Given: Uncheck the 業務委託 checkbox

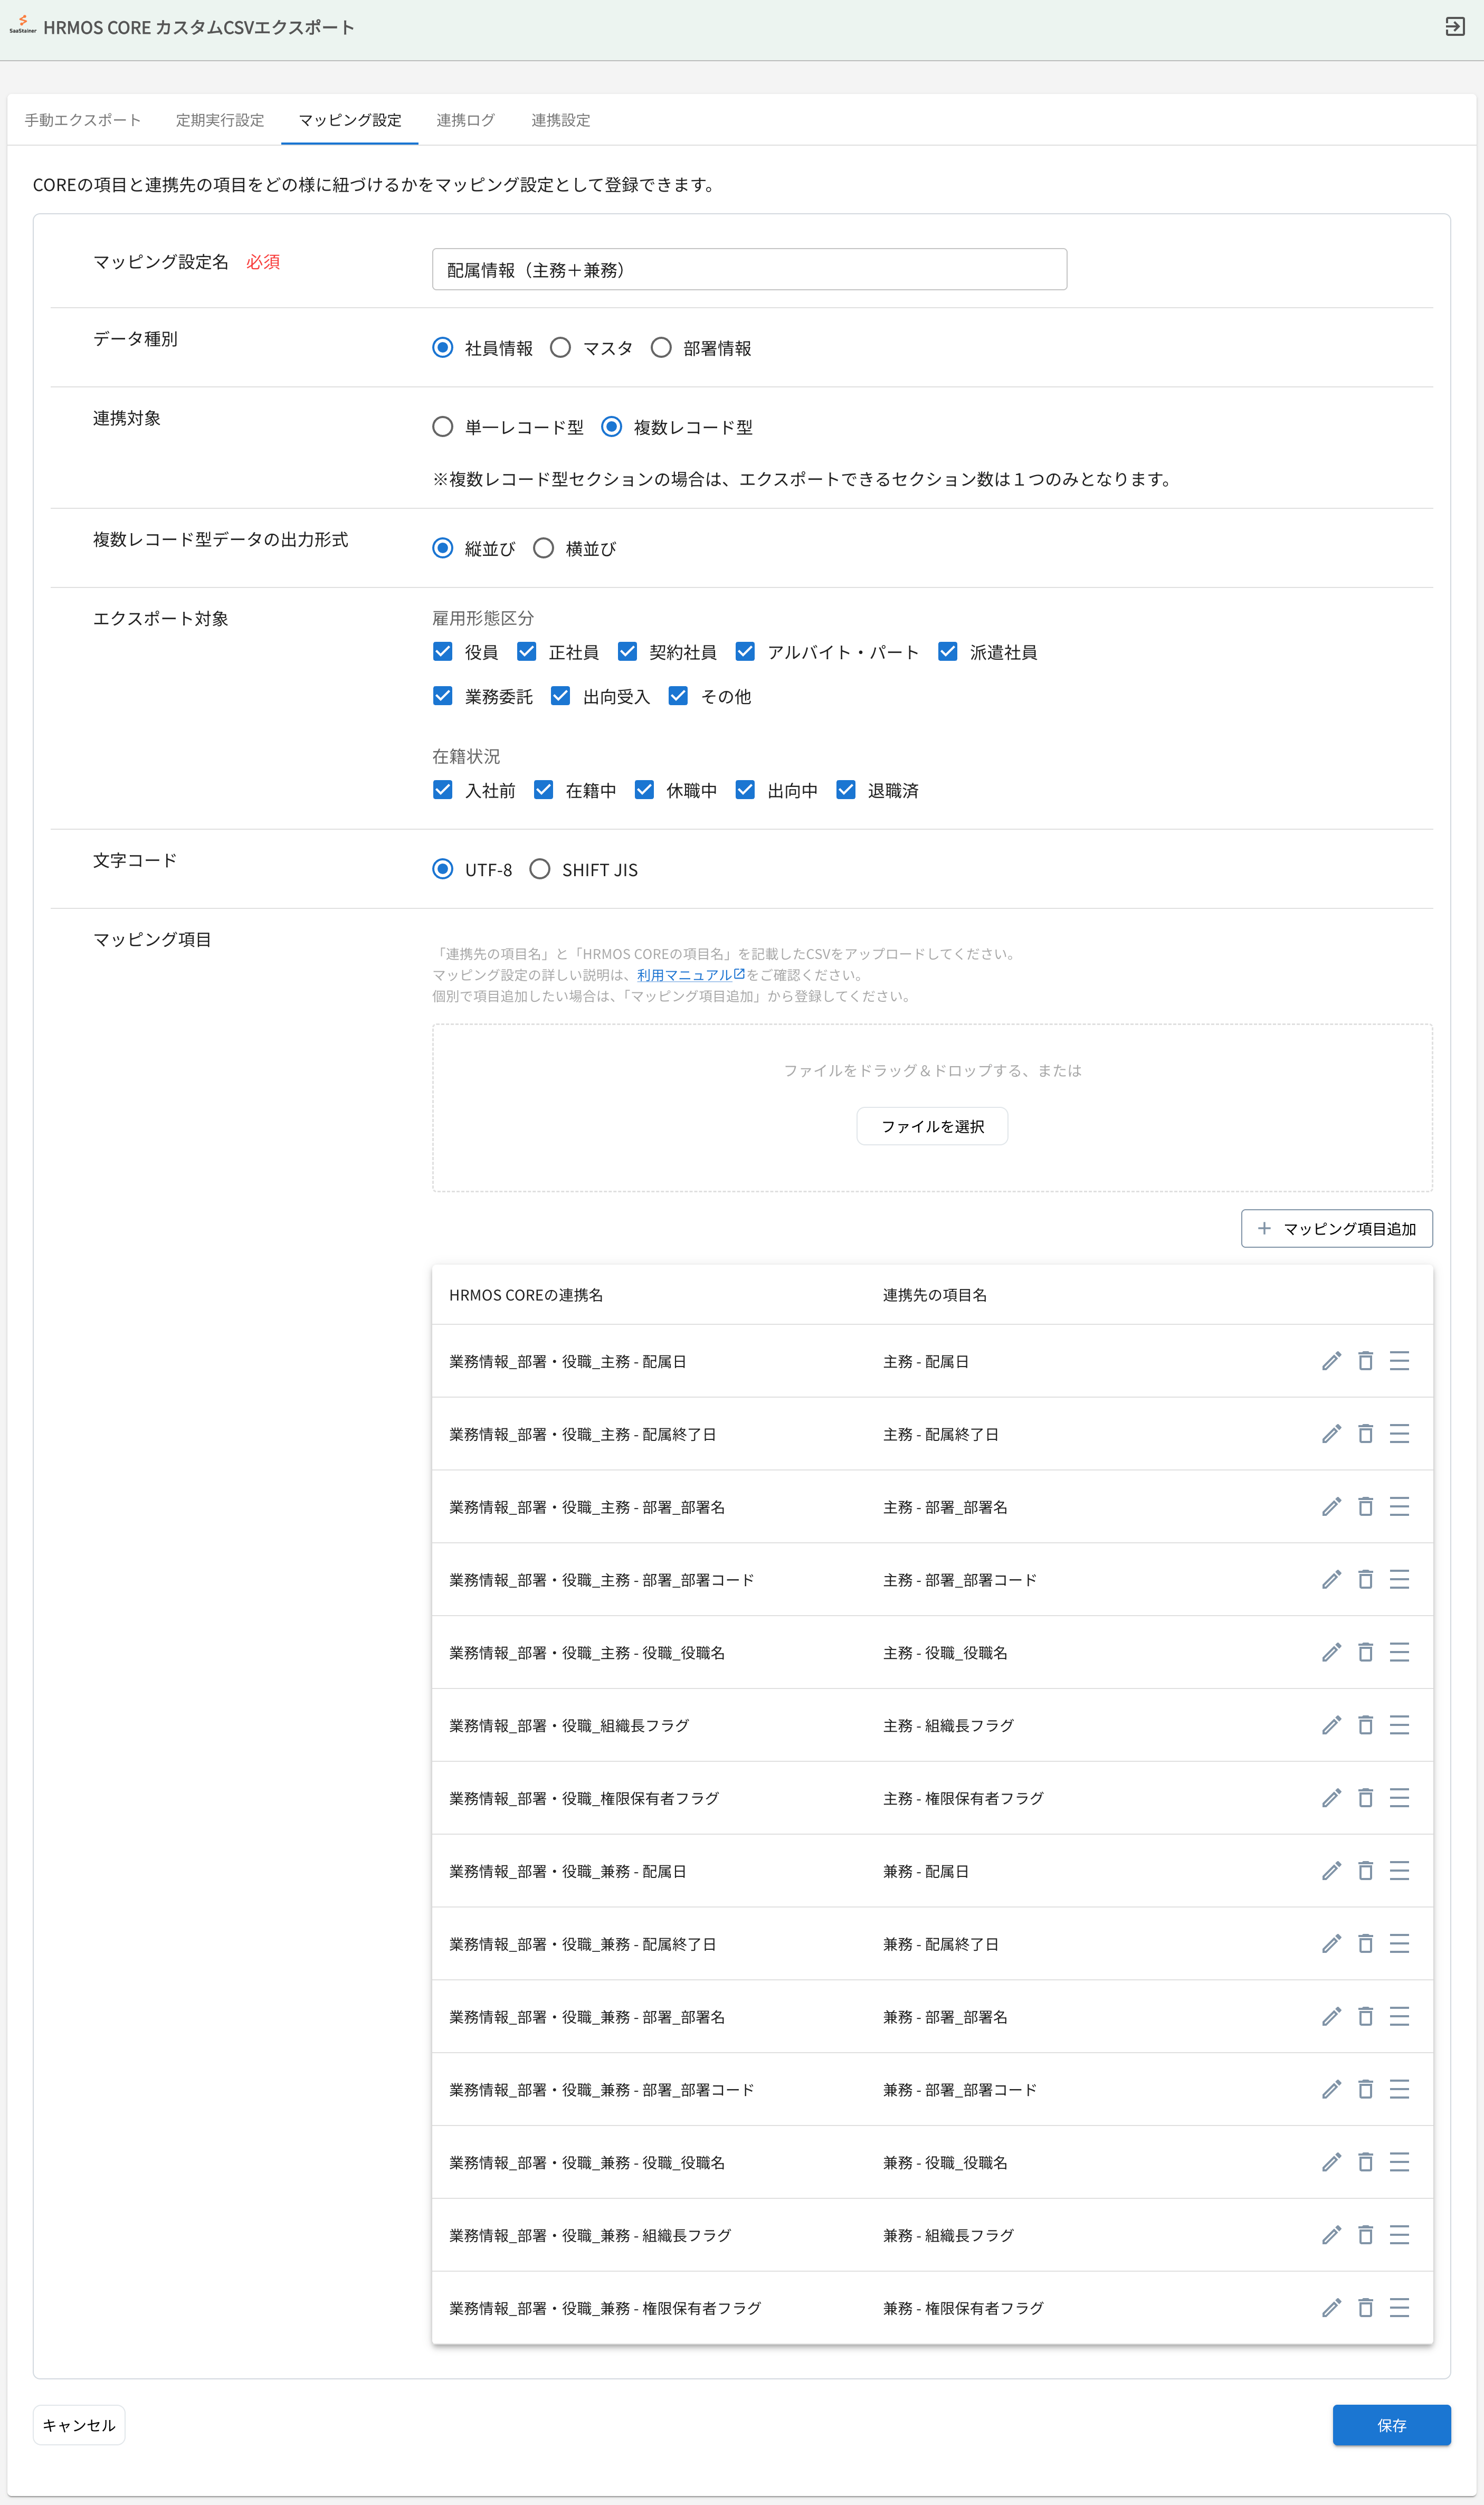Looking at the screenshot, I should 443,696.
